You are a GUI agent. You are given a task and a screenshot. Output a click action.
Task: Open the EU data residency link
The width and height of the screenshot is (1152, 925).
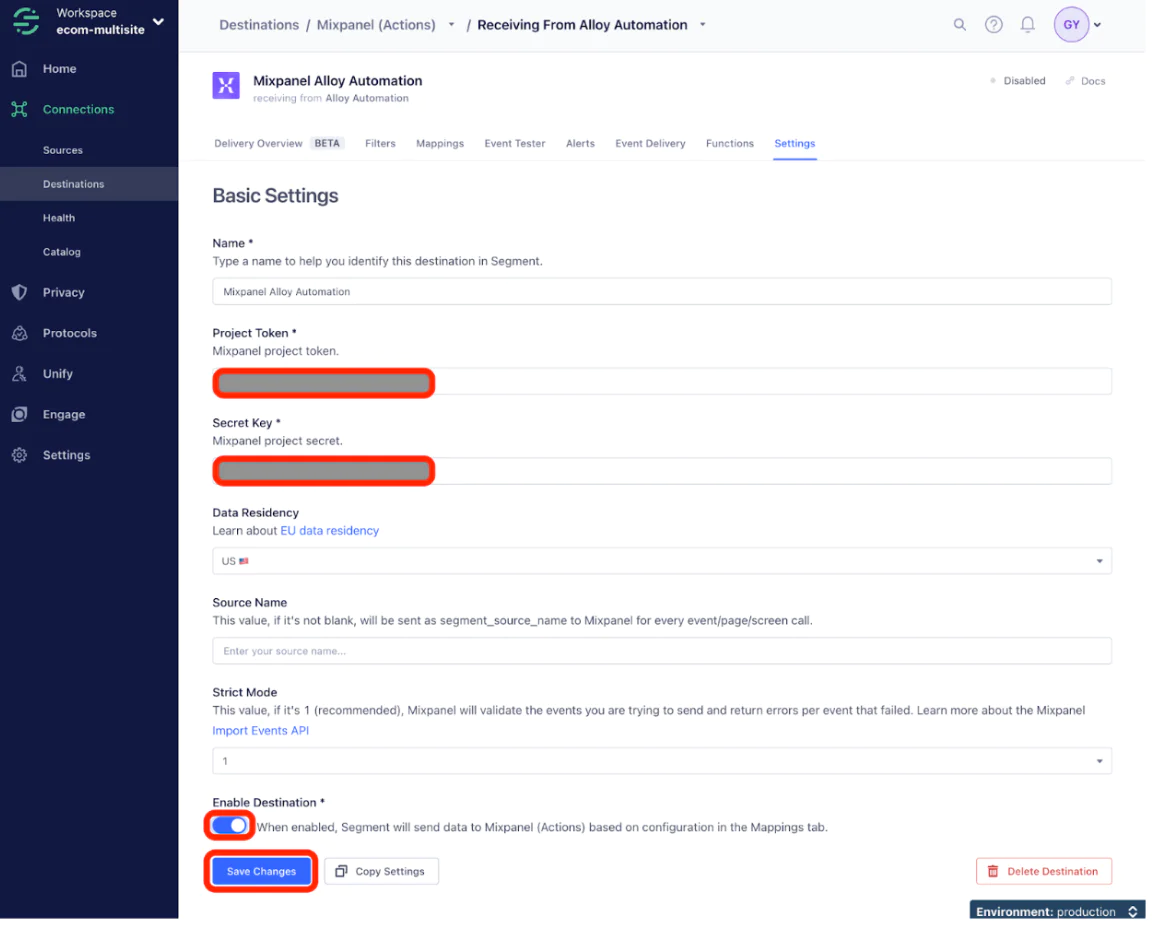coord(329,531)
